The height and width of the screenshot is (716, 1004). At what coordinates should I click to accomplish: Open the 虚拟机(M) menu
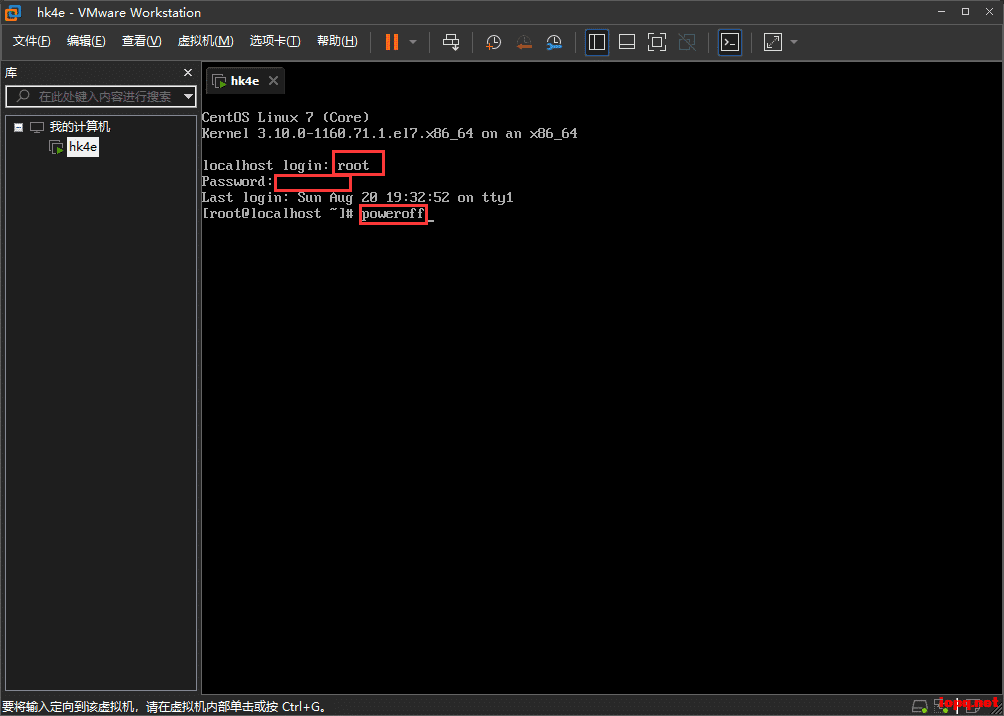(205, 41)
